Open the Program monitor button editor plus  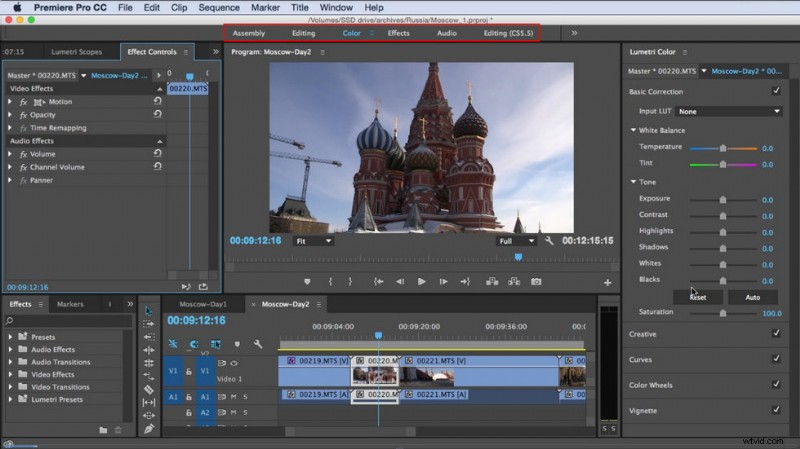pyautogui.click(x=608, y=283)
